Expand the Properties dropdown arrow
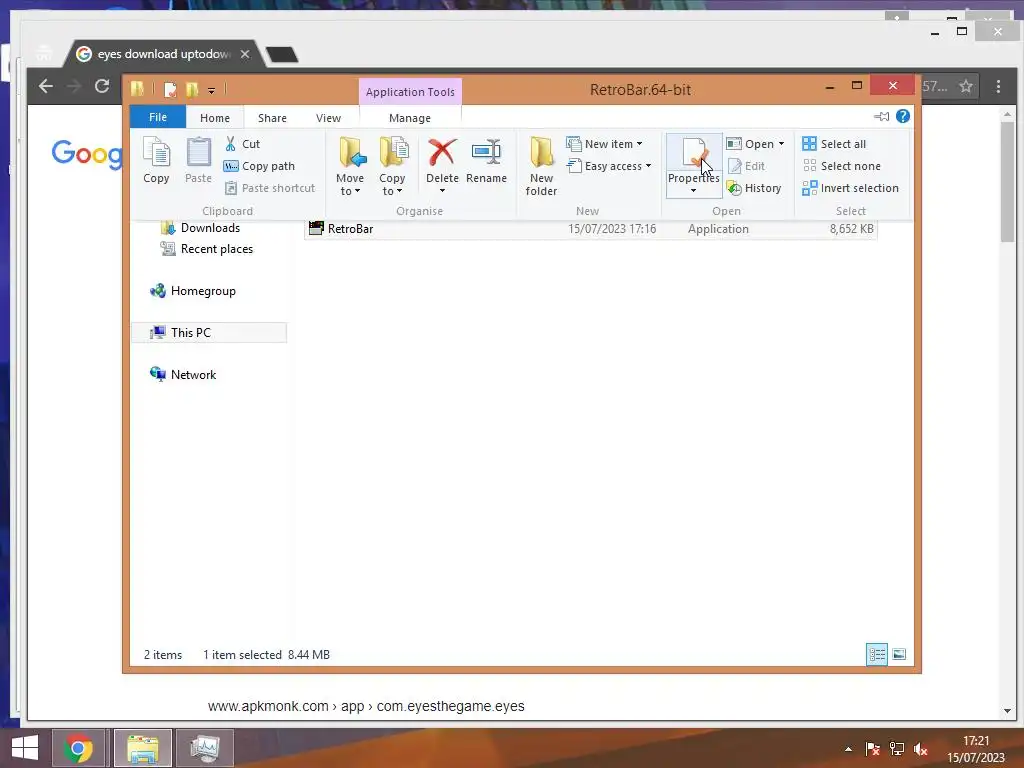The height and width of the screenshot is (768, 1024). tap(694, 191)
